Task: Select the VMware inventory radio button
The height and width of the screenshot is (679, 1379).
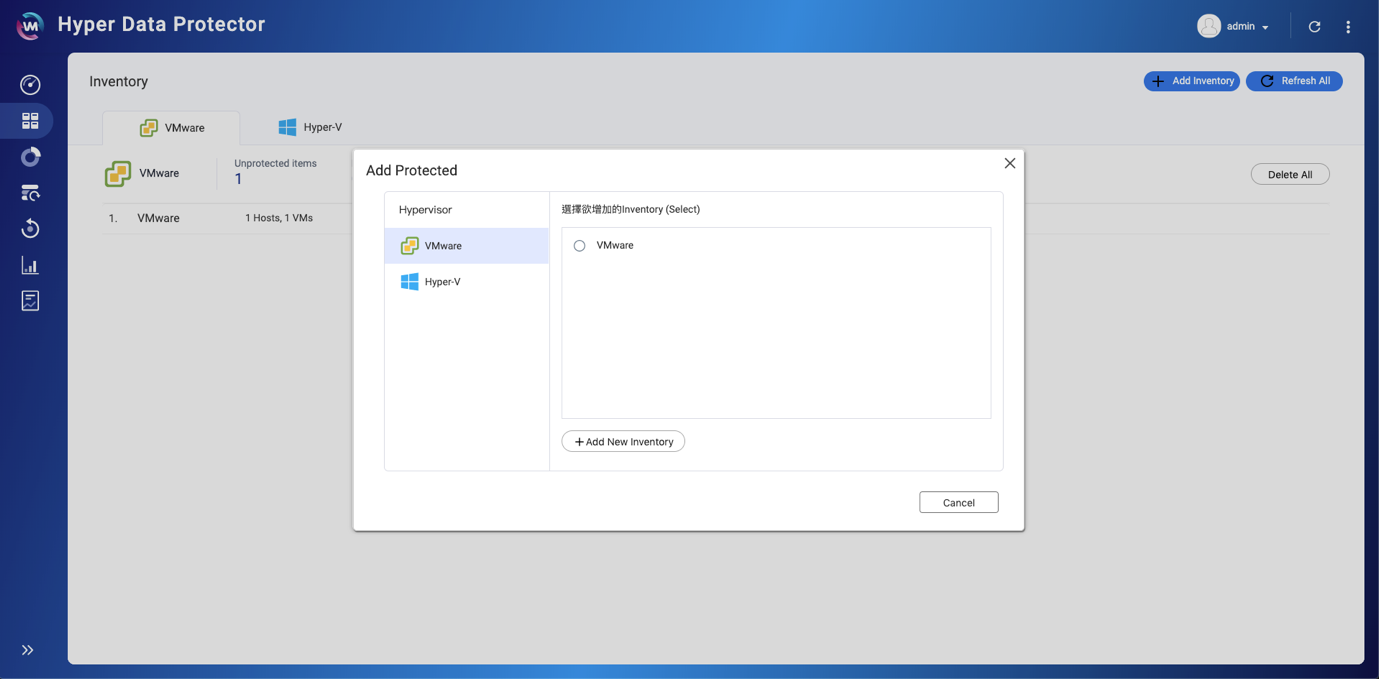Action: click(x=579, y=246)
